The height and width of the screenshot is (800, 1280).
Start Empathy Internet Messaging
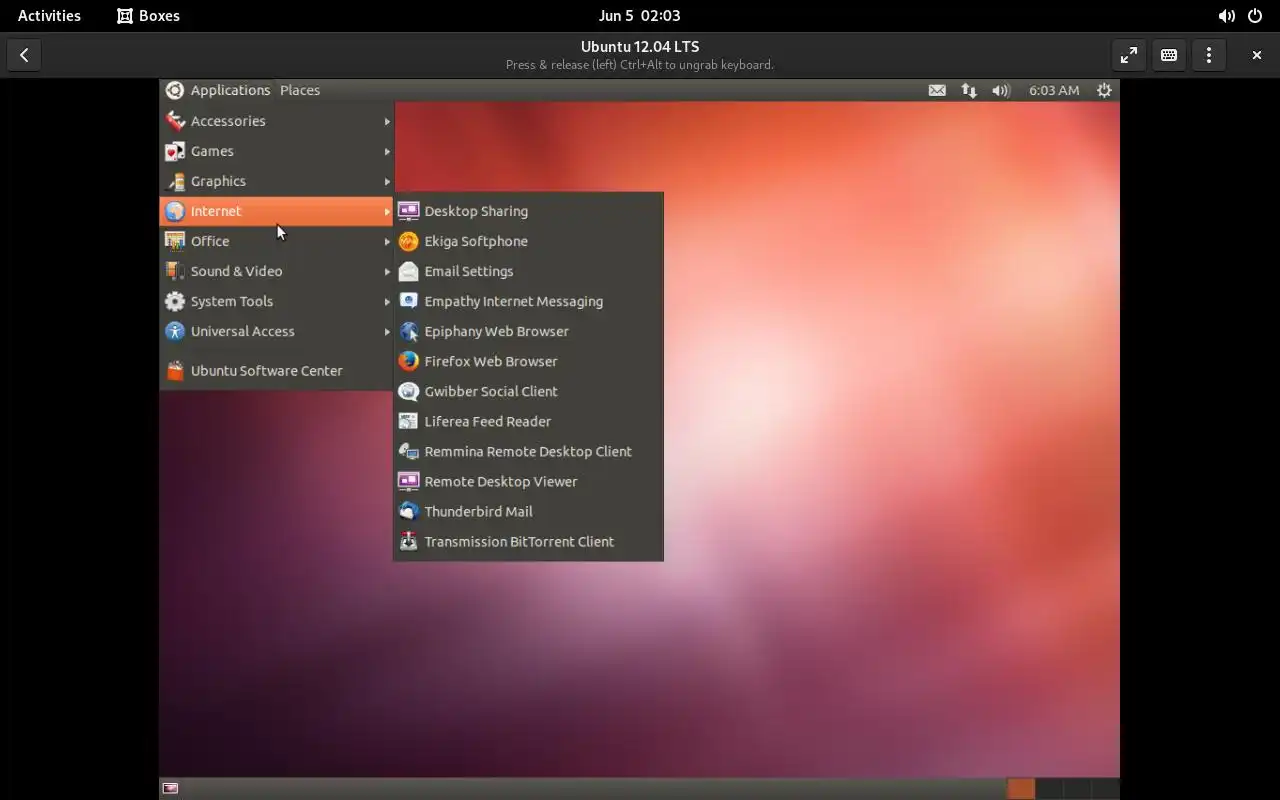[528, 301]
